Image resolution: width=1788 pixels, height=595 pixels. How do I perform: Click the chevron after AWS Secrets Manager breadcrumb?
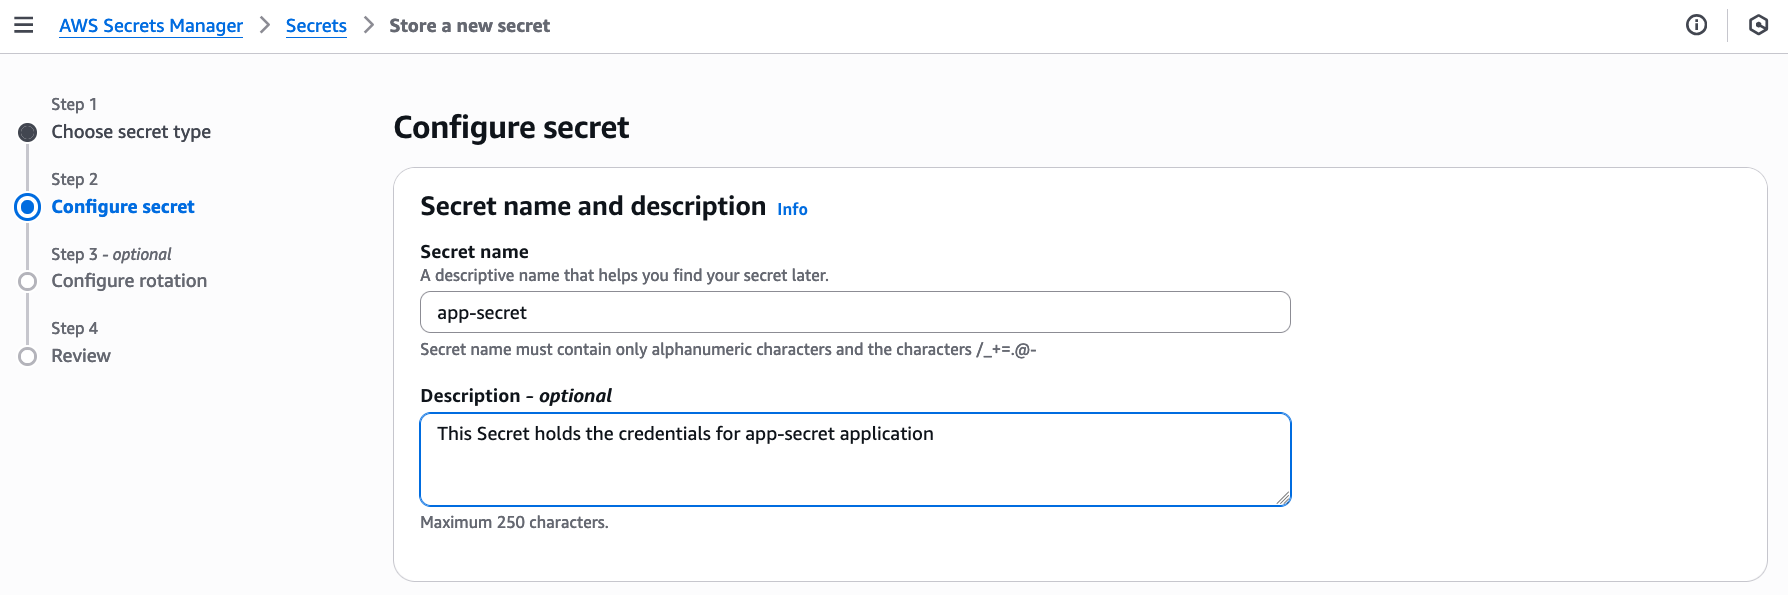click(x=265, y=25)
